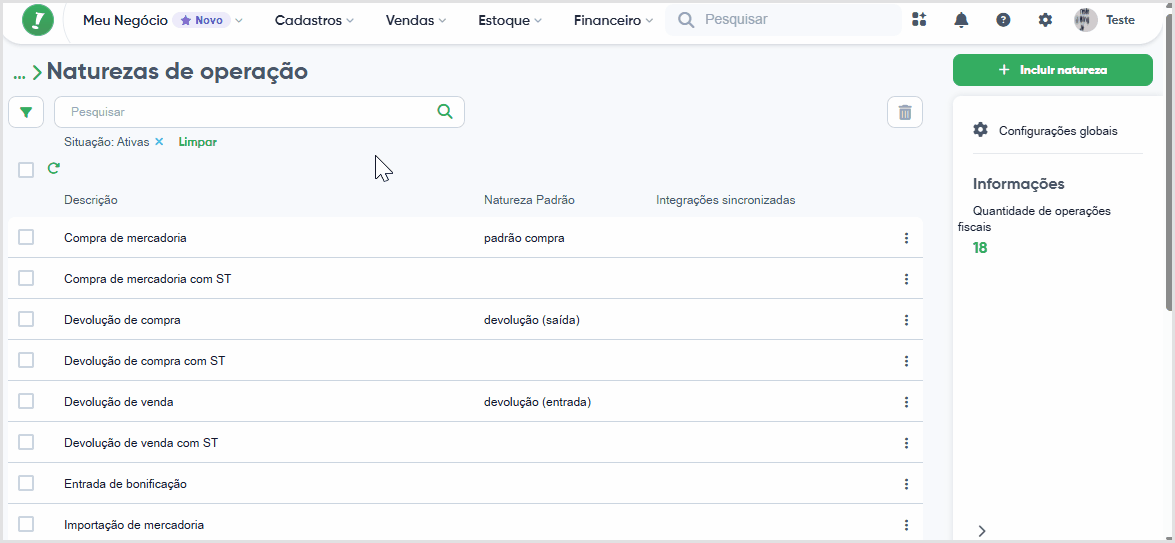Click the padrão compra value

(x=525, y=238)
